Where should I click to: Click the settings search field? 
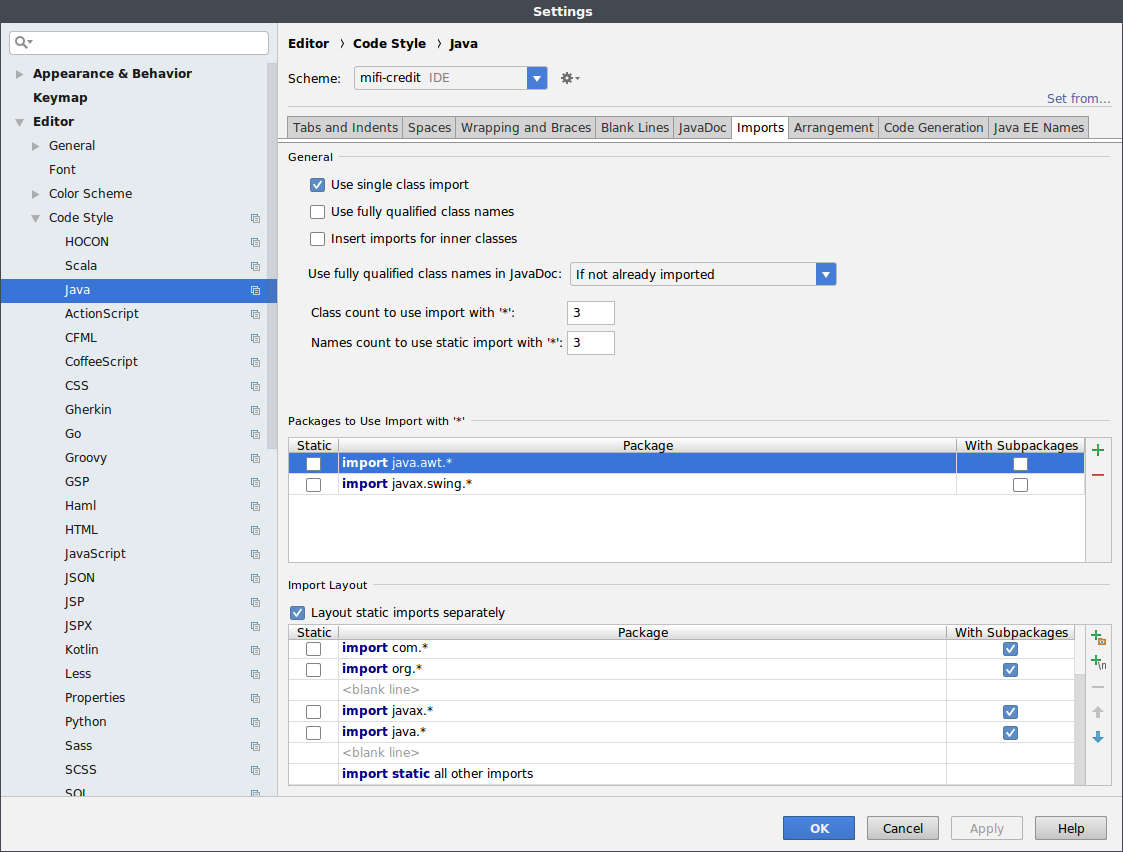coord(139,42)
